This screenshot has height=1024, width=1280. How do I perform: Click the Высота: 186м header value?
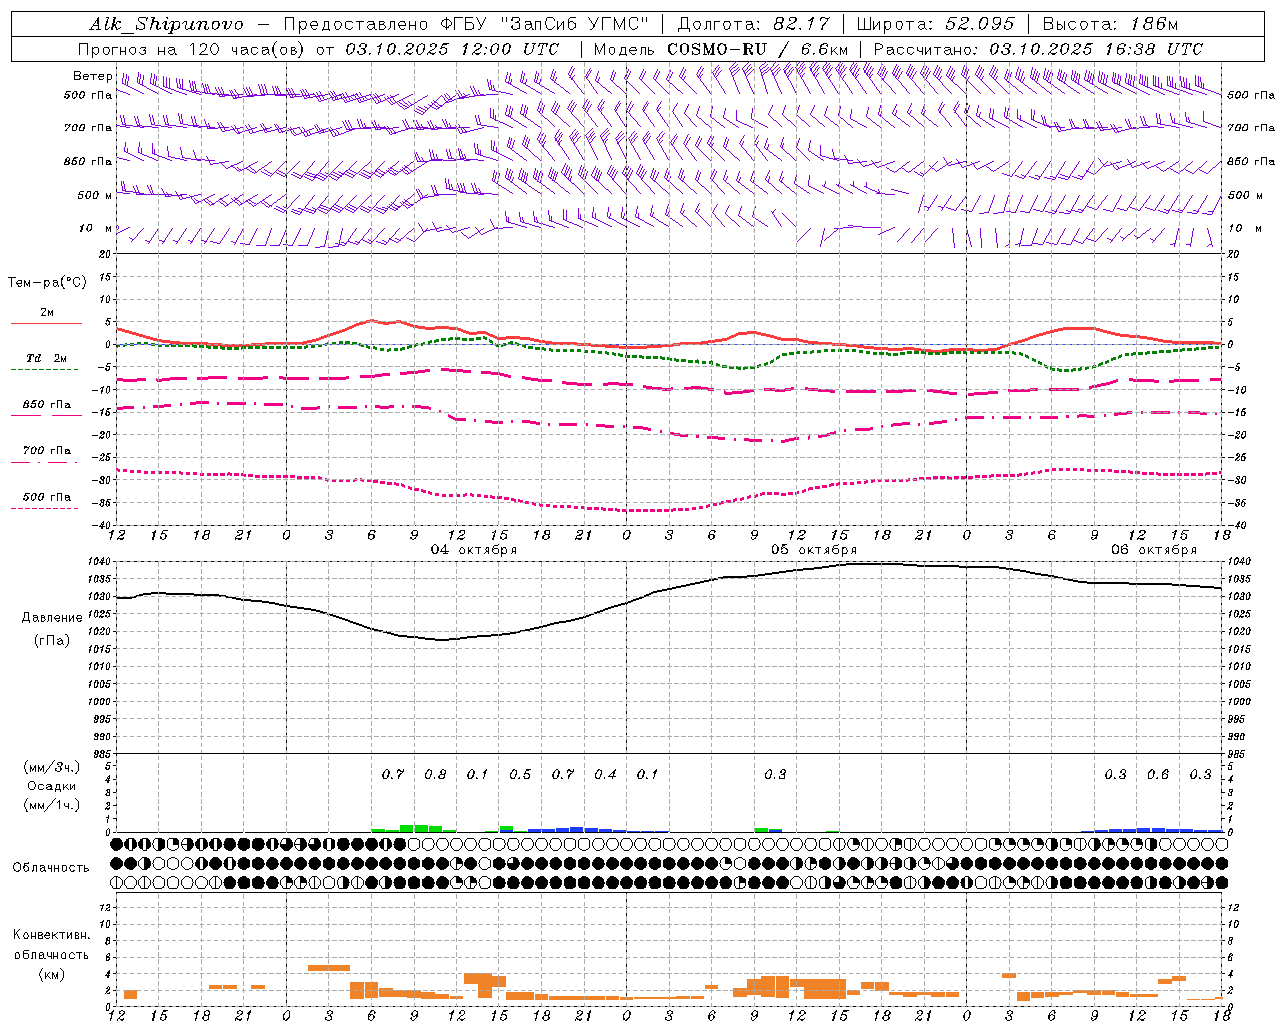(1110, 24)
